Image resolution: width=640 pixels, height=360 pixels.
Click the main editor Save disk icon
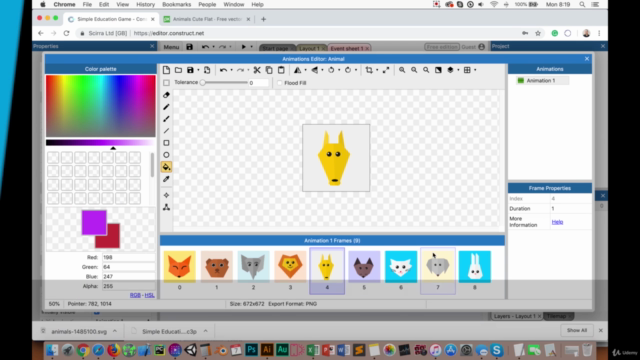click(x=189, y=47)
